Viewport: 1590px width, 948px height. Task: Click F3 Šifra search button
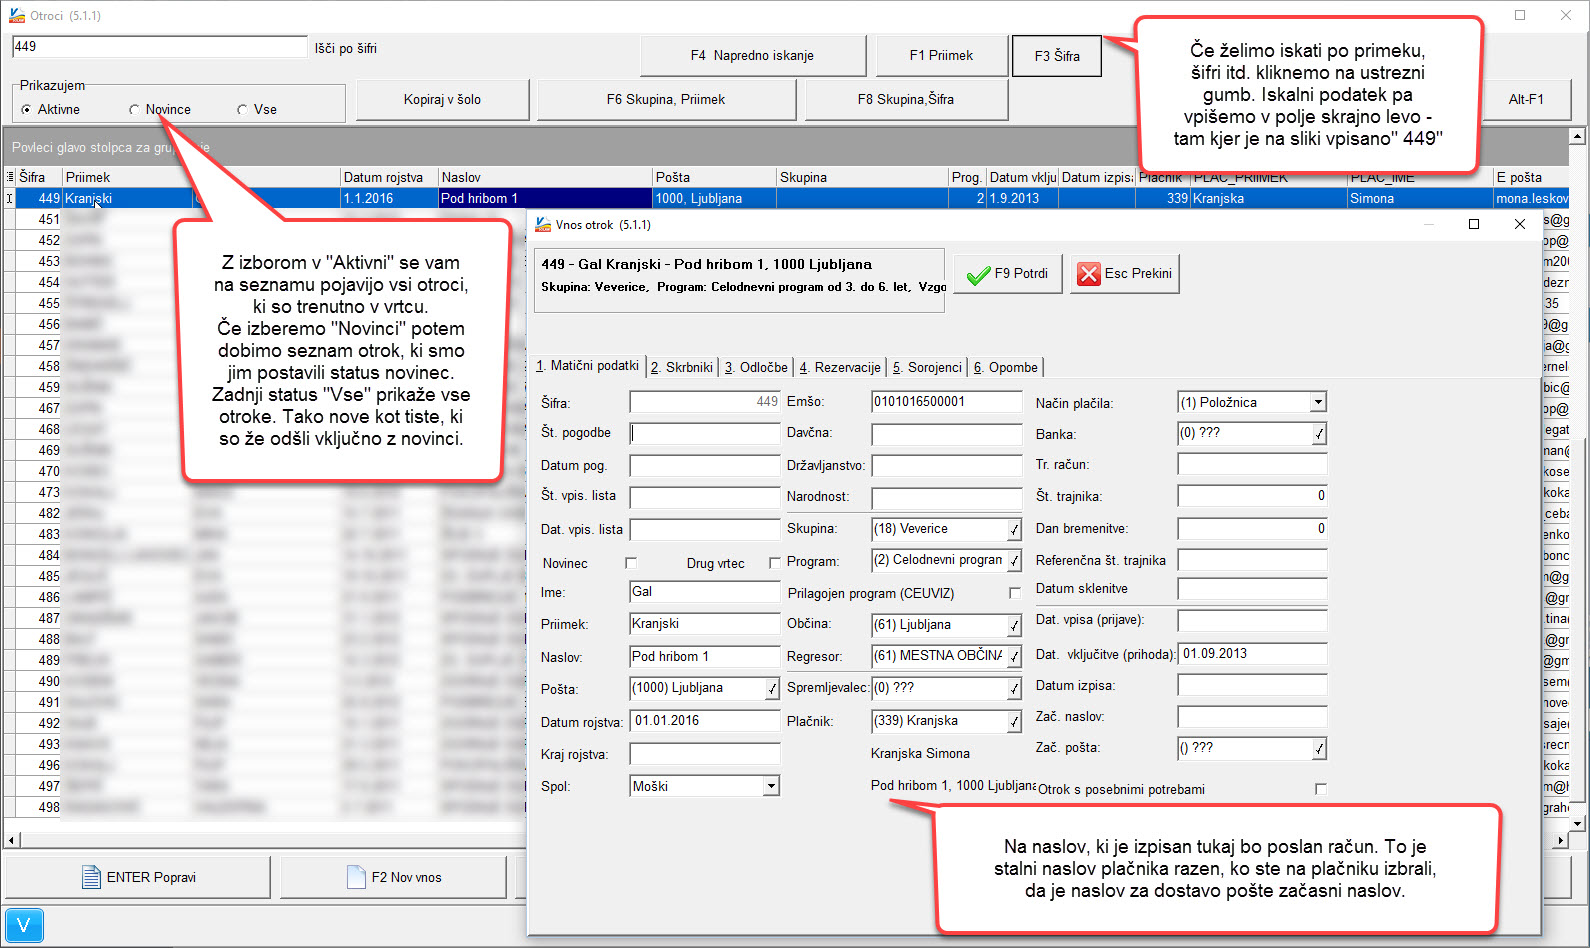(x=1057, y=56)
